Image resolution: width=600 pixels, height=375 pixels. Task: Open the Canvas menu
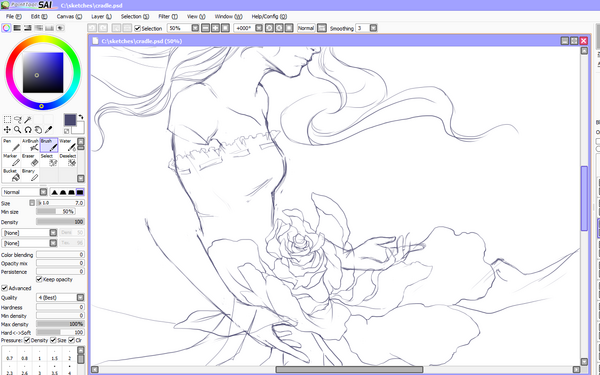pos(69,16)
